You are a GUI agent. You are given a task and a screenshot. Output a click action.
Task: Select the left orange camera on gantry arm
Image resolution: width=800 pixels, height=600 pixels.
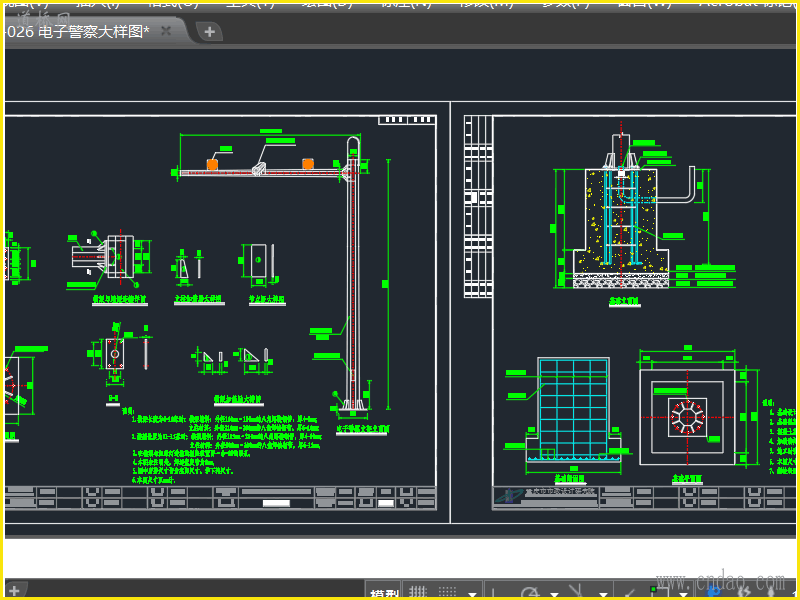tap(212, 163)
